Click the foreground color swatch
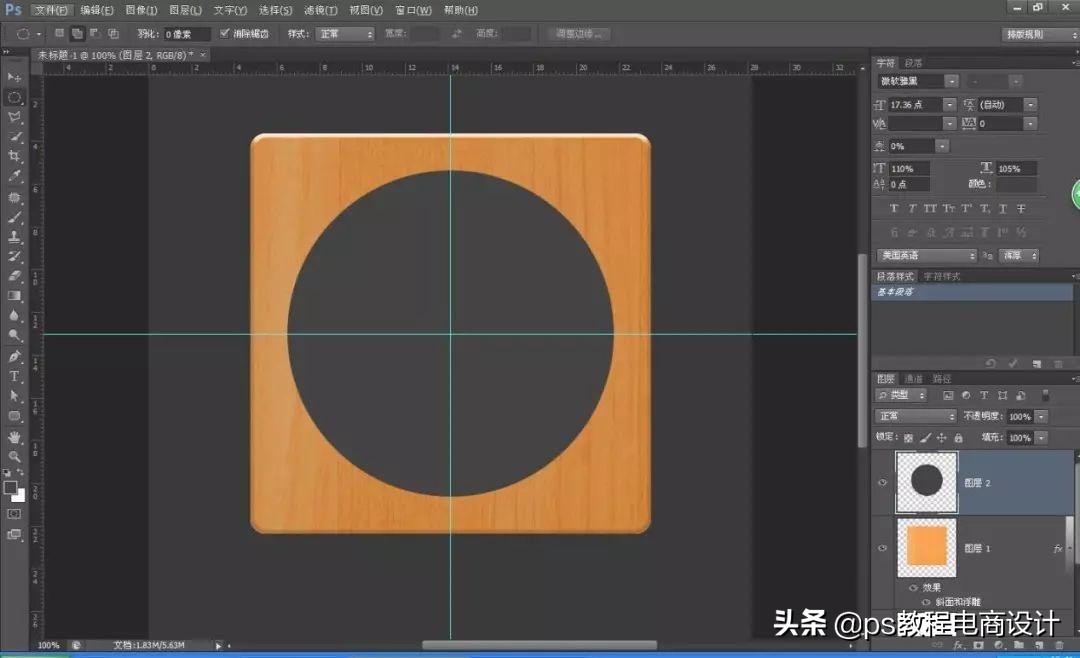Image resolution: width=1080 pixels, height=658 pixels. click(10, 487)
